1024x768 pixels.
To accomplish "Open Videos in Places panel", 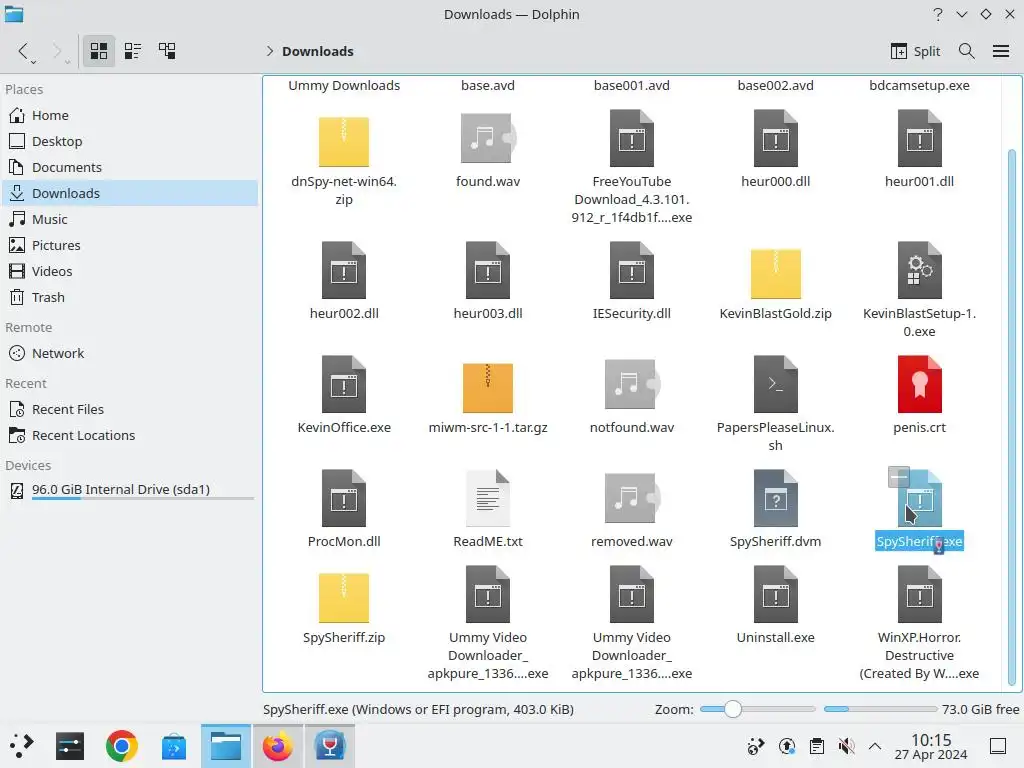I will point(129,271).
